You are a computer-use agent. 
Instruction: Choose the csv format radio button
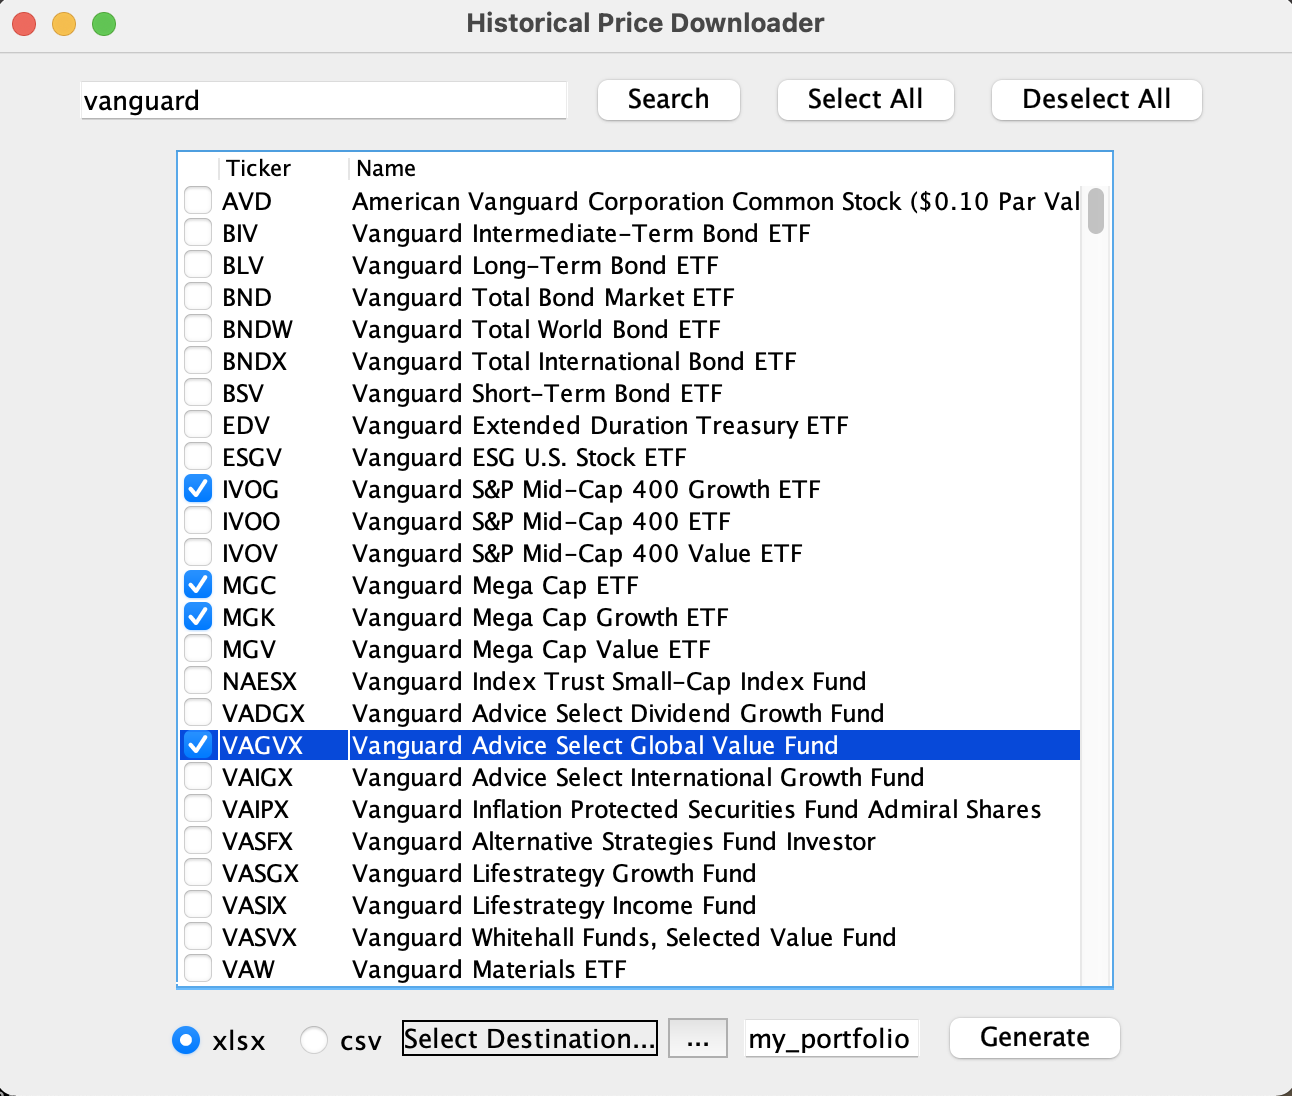click(x=314, y=1040)
